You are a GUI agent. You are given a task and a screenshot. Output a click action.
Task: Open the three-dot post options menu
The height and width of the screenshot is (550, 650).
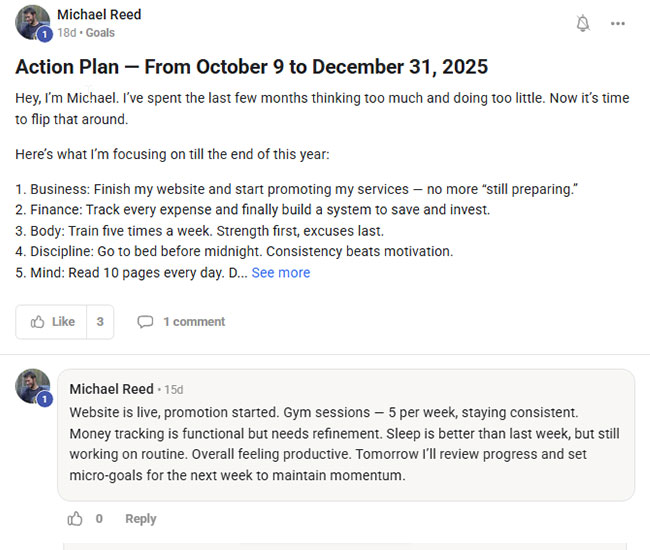click(x=618, y=23)
